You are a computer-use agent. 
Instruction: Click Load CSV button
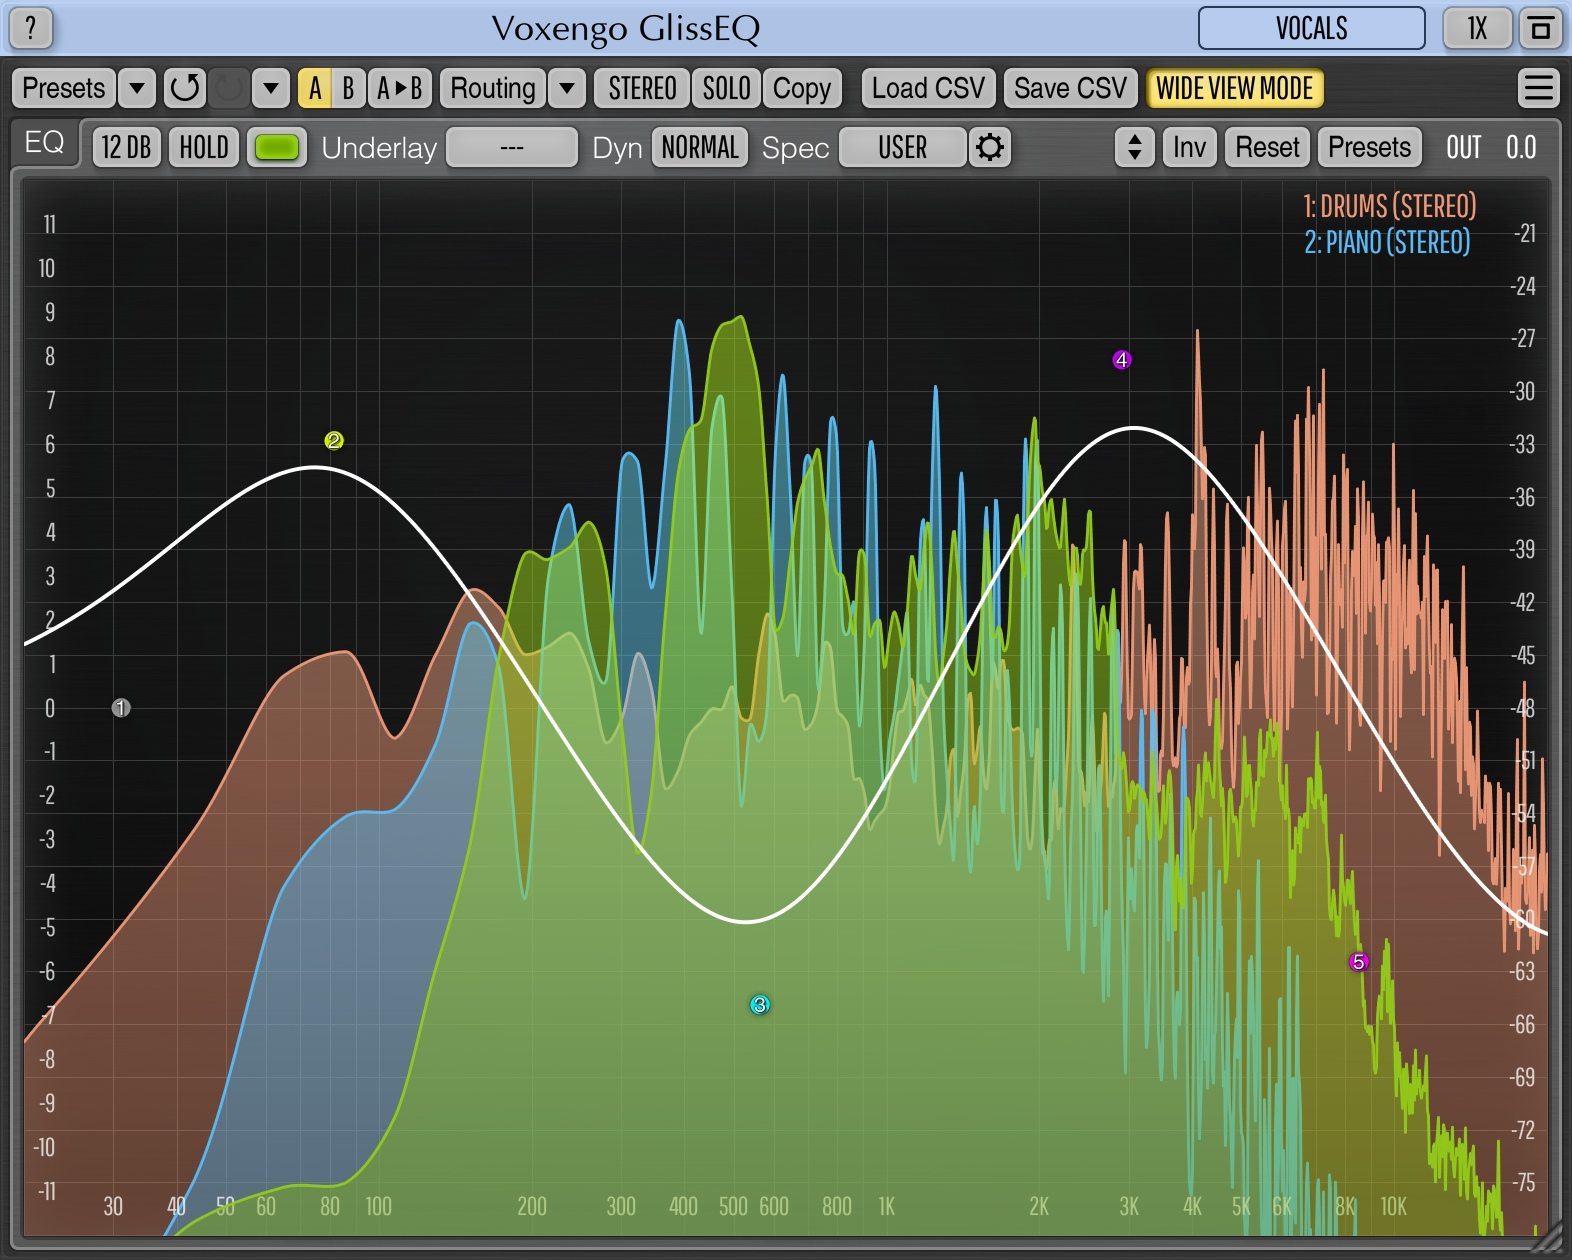point(929,88)
